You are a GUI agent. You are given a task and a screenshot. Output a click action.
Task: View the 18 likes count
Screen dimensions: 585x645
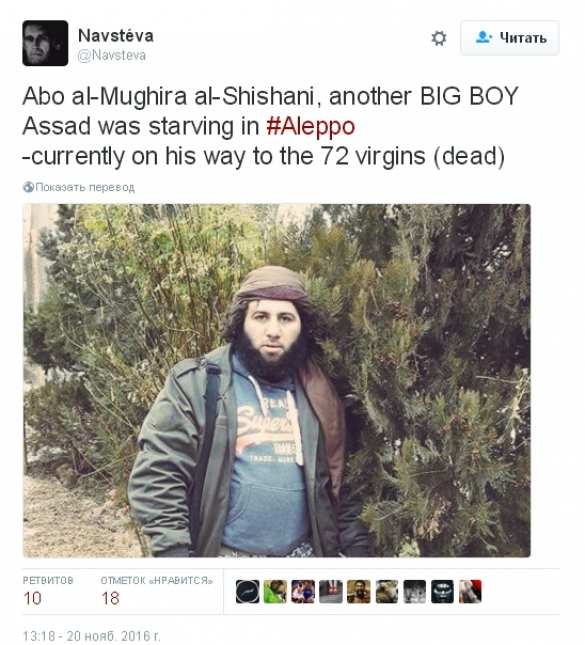(110, 598)
